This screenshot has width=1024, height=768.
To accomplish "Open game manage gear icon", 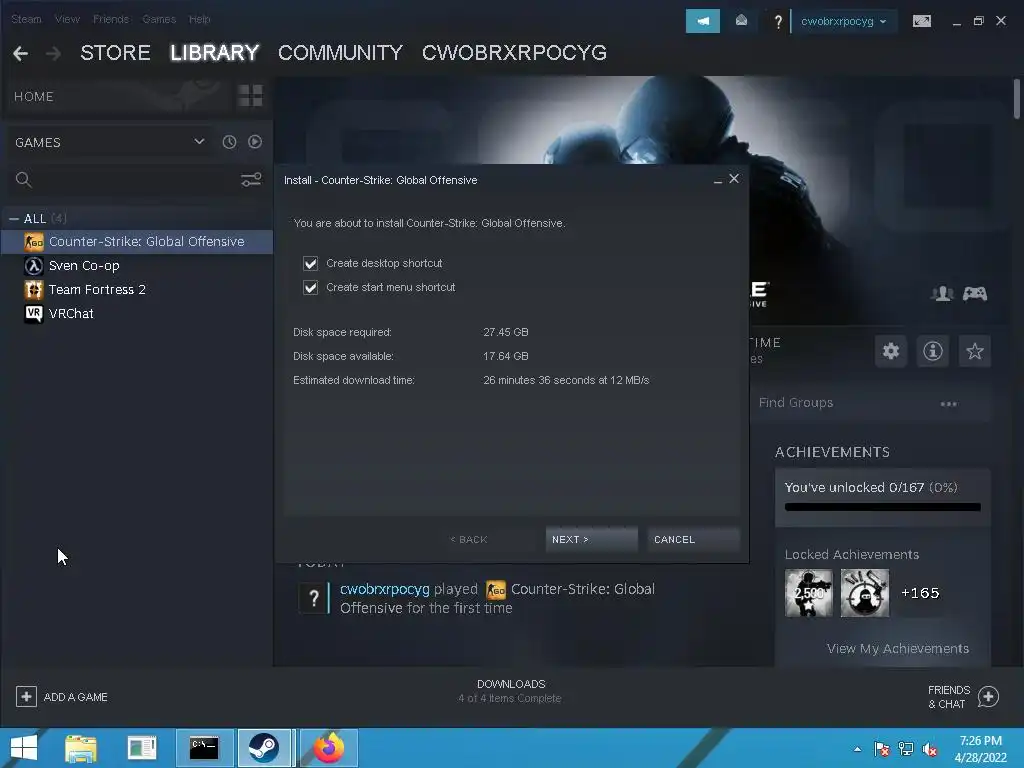I will [891, 351].
